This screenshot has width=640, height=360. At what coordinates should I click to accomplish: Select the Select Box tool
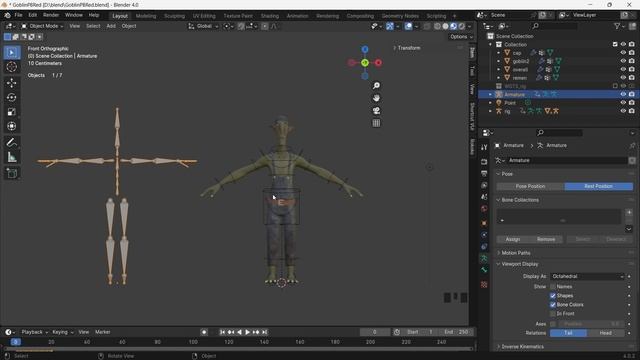12,53
